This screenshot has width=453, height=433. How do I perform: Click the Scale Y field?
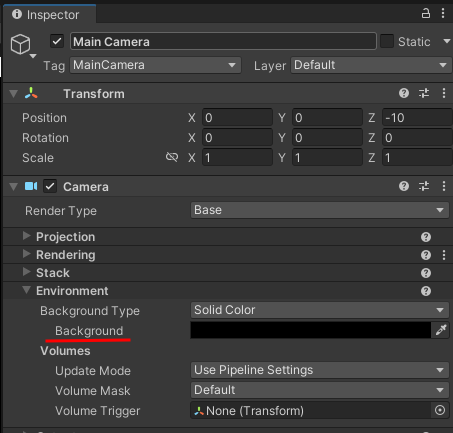327,158
